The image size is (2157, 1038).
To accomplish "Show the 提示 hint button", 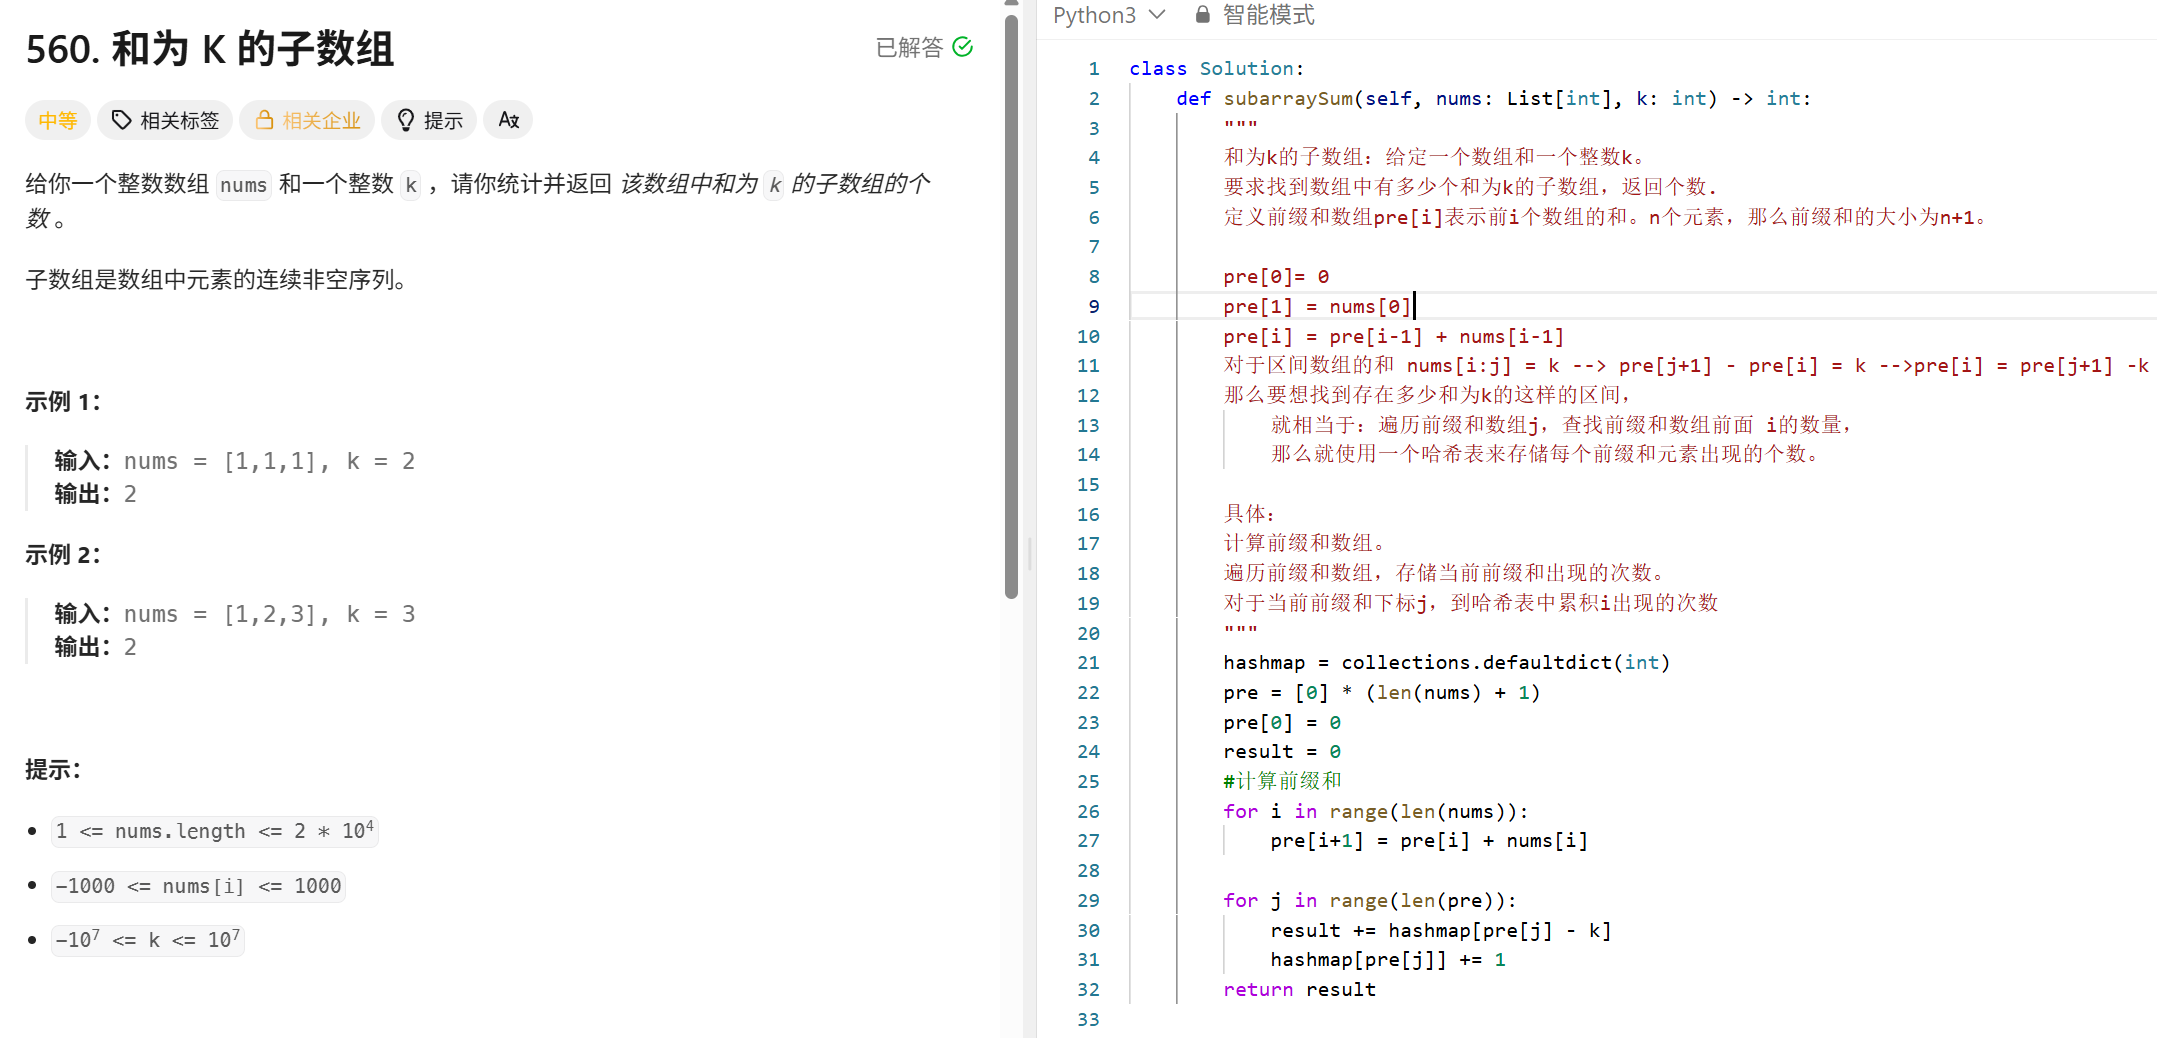I will [430, 120].
